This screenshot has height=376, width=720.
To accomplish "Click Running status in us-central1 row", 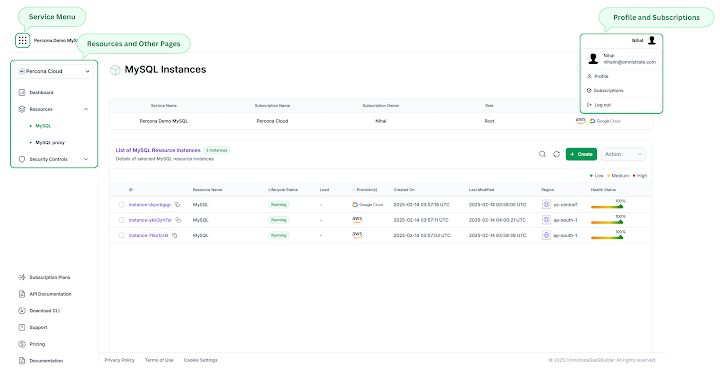I will pos(278,205).
